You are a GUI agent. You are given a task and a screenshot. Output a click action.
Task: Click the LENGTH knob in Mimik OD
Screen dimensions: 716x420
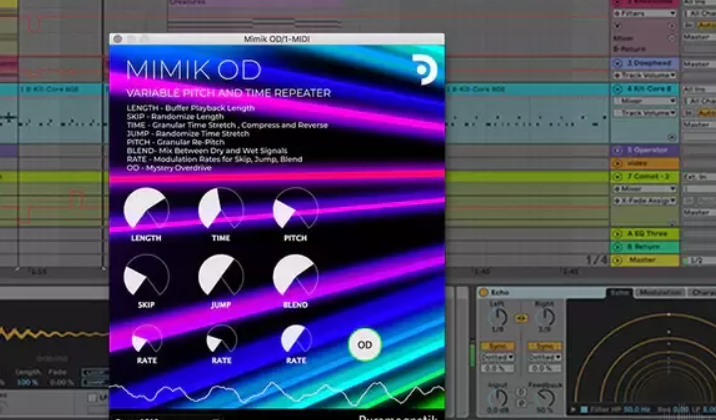(x=146, y=208)
